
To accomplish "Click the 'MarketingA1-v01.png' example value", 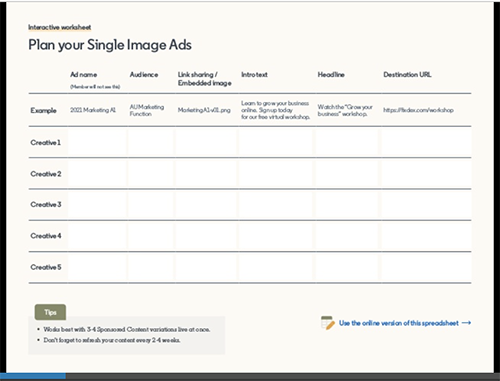I will click(204, 110).
